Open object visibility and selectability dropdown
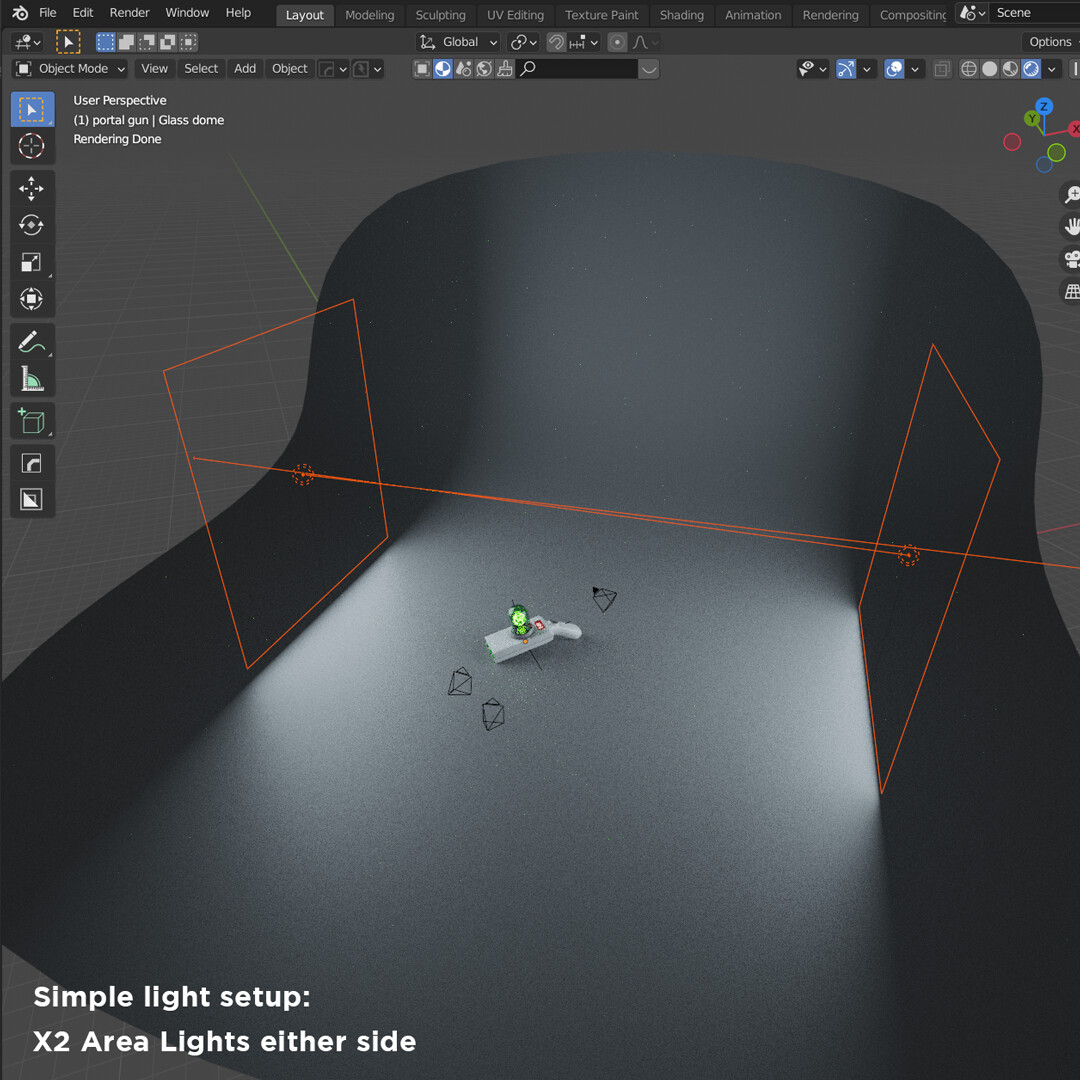This screenshot has height=1080, width=1080. click(x=812, y=69)
